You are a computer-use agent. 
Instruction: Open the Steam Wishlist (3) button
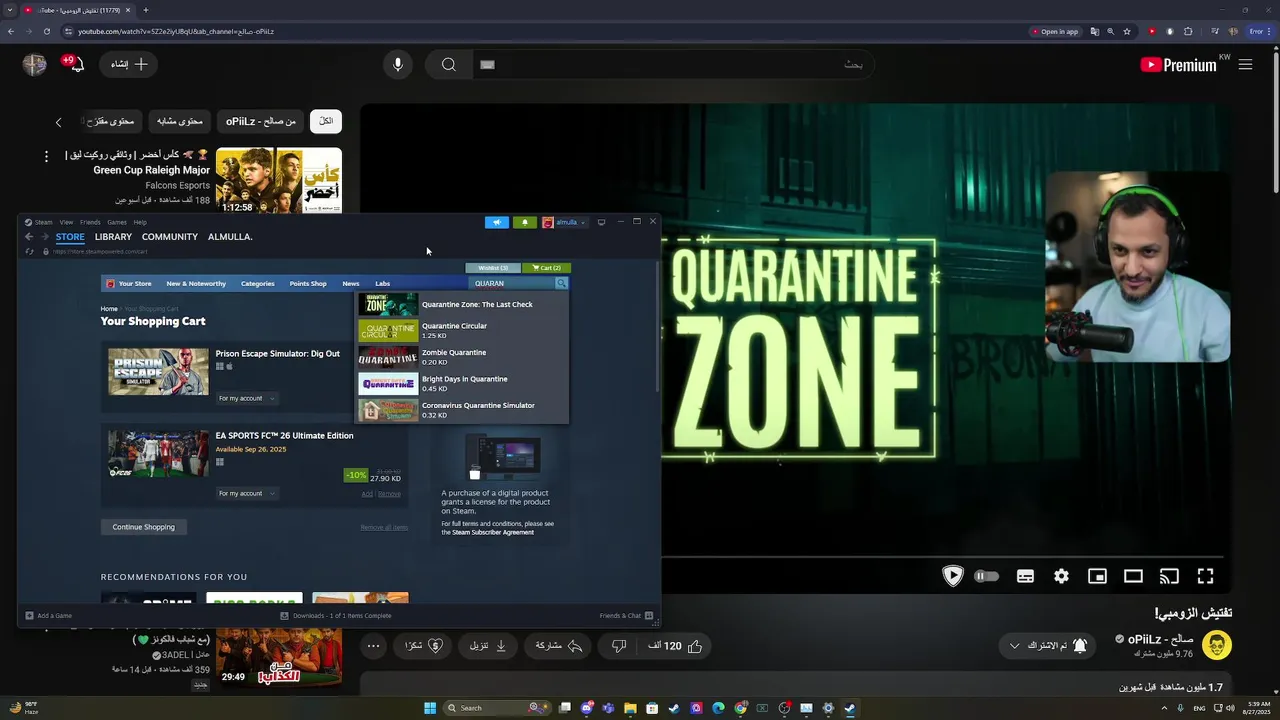pos(493,268)
